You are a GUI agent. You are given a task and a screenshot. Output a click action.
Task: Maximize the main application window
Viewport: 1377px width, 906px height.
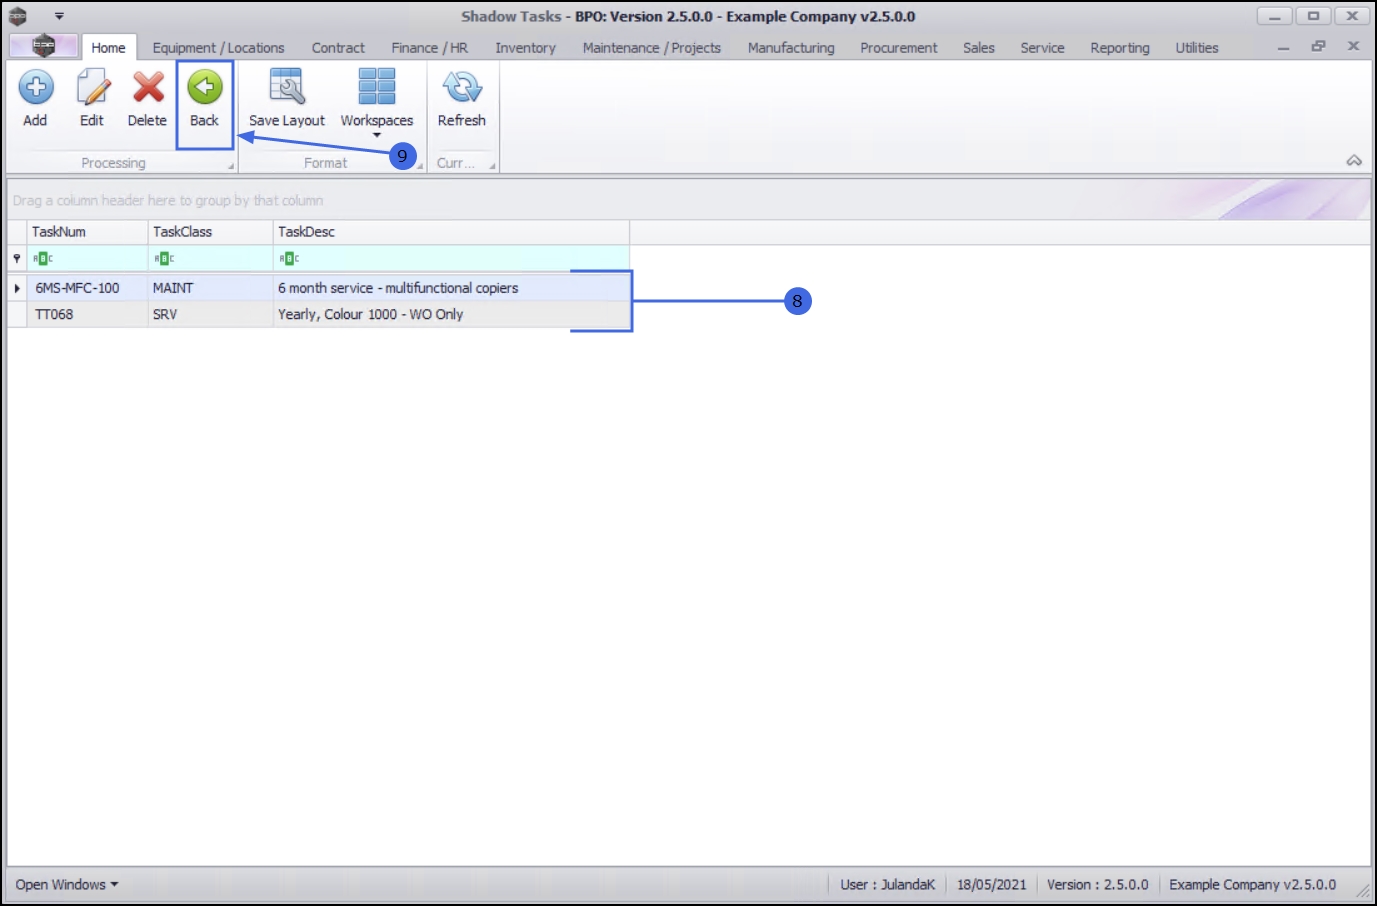click(x=1313, y=16)
